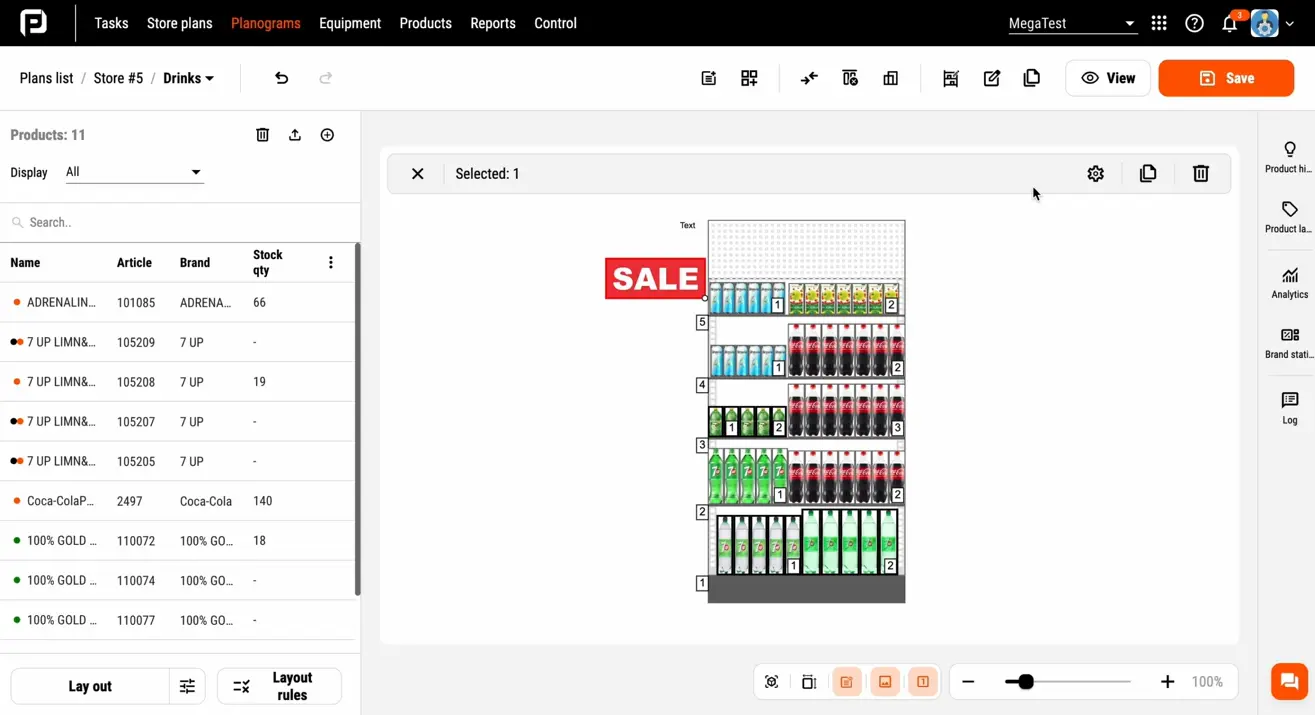This screenshot has width=1315, height=715.
Task: Click the copy planogram icon near Save
Action: 1031,77
